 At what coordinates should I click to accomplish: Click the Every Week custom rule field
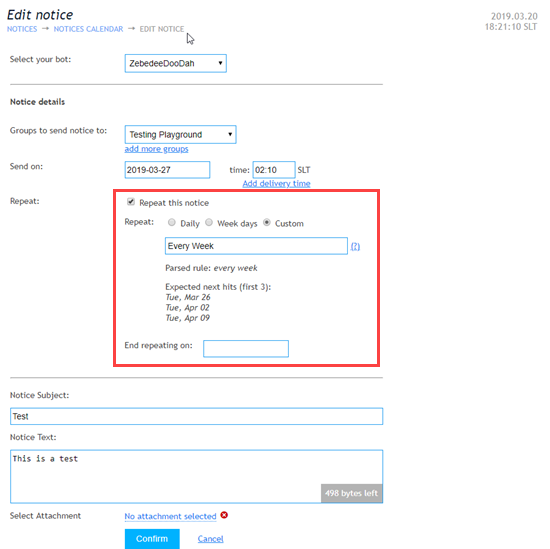(256, 246)
